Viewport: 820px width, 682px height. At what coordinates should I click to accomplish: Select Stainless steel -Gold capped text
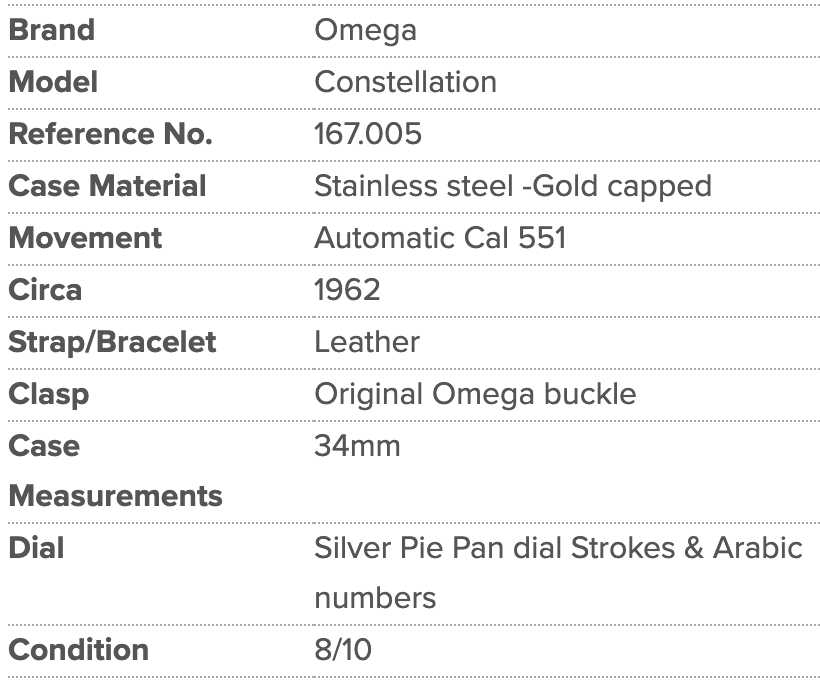(x=513, y=187)
